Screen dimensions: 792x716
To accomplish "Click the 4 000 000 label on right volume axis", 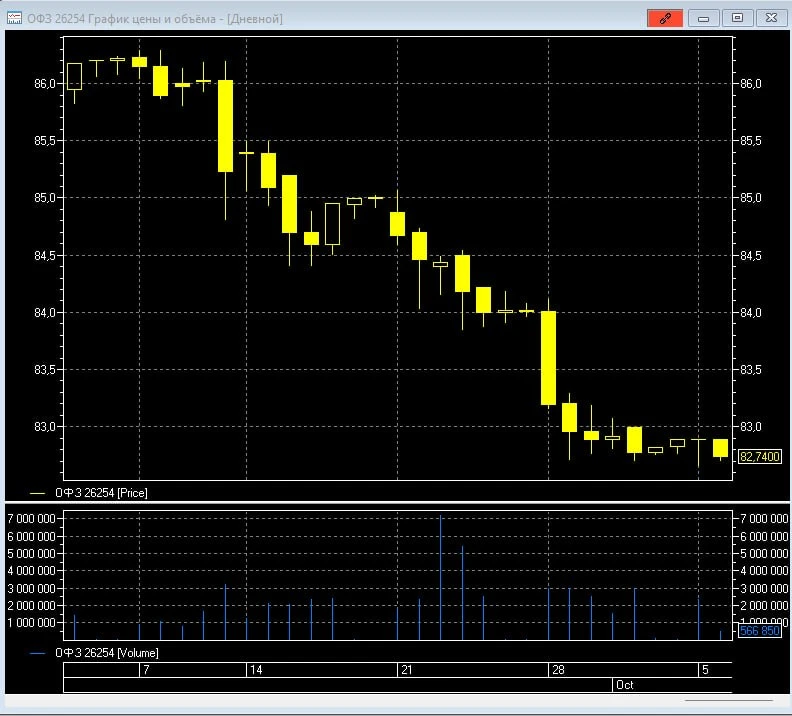I will click(x=764, y=571).
